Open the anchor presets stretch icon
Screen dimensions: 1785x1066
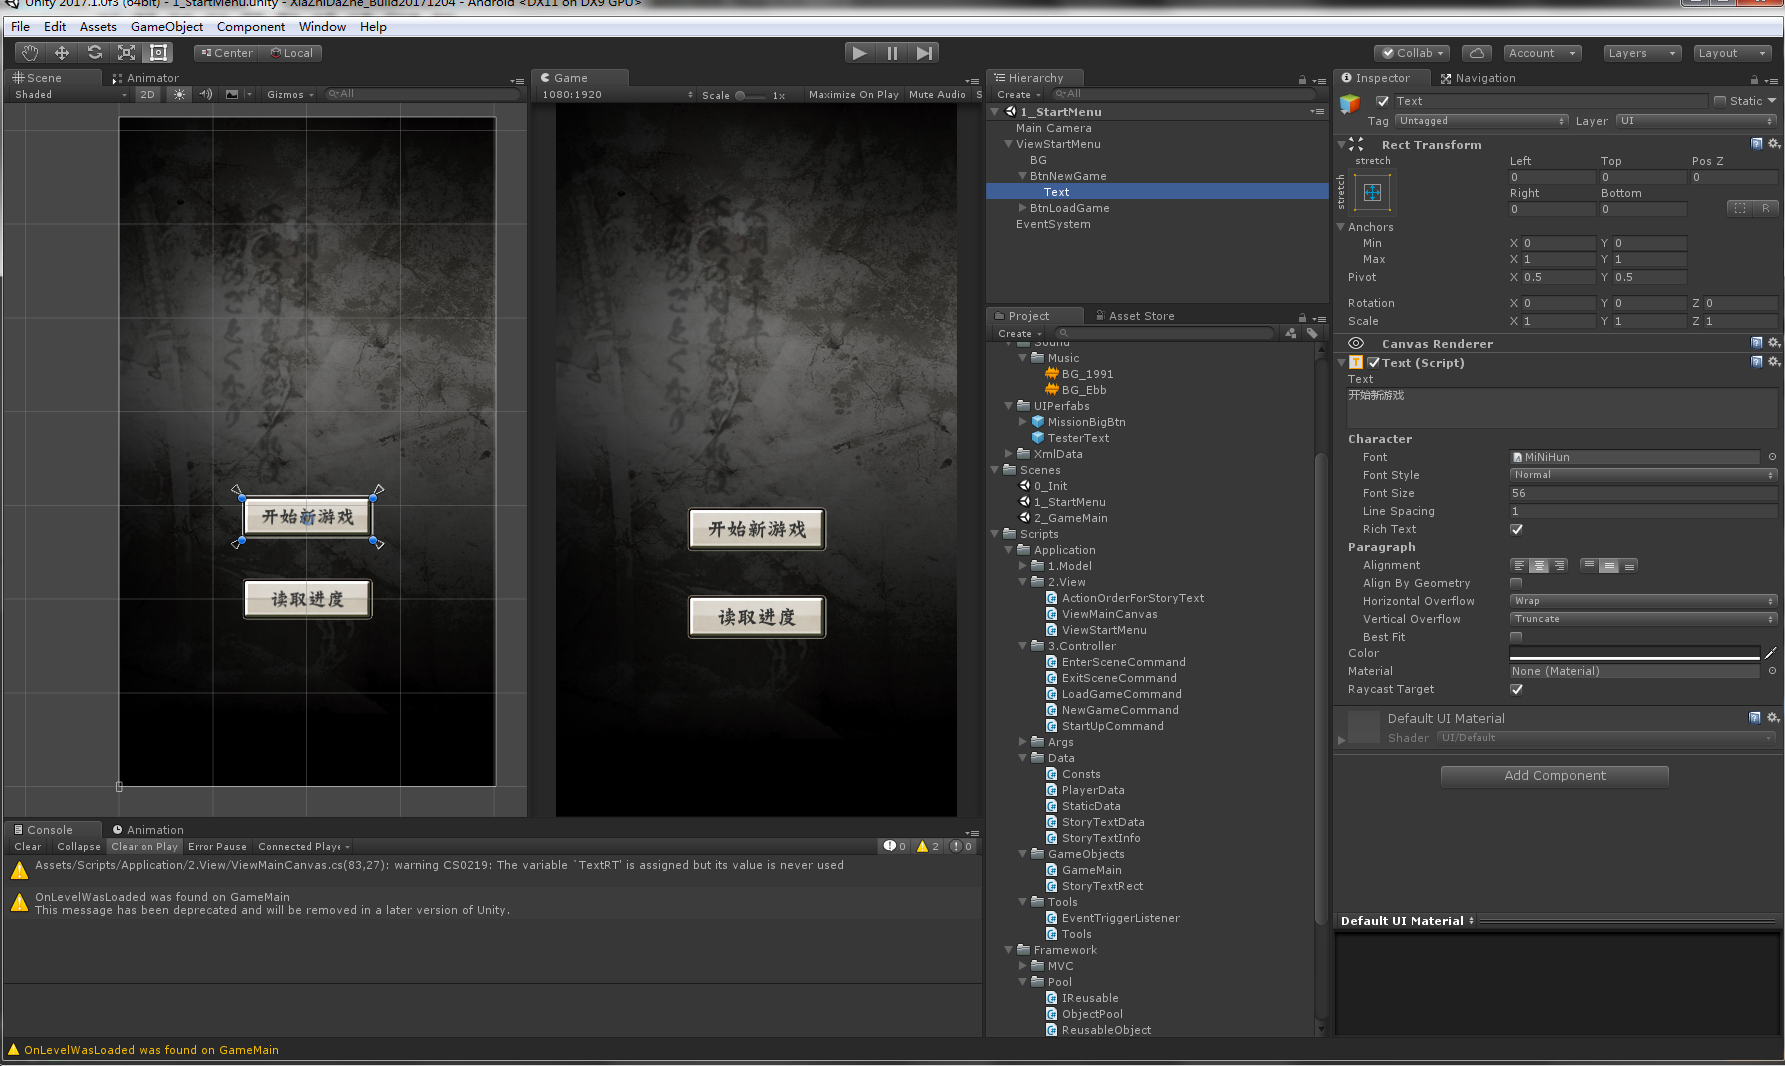click(1372, 193)
